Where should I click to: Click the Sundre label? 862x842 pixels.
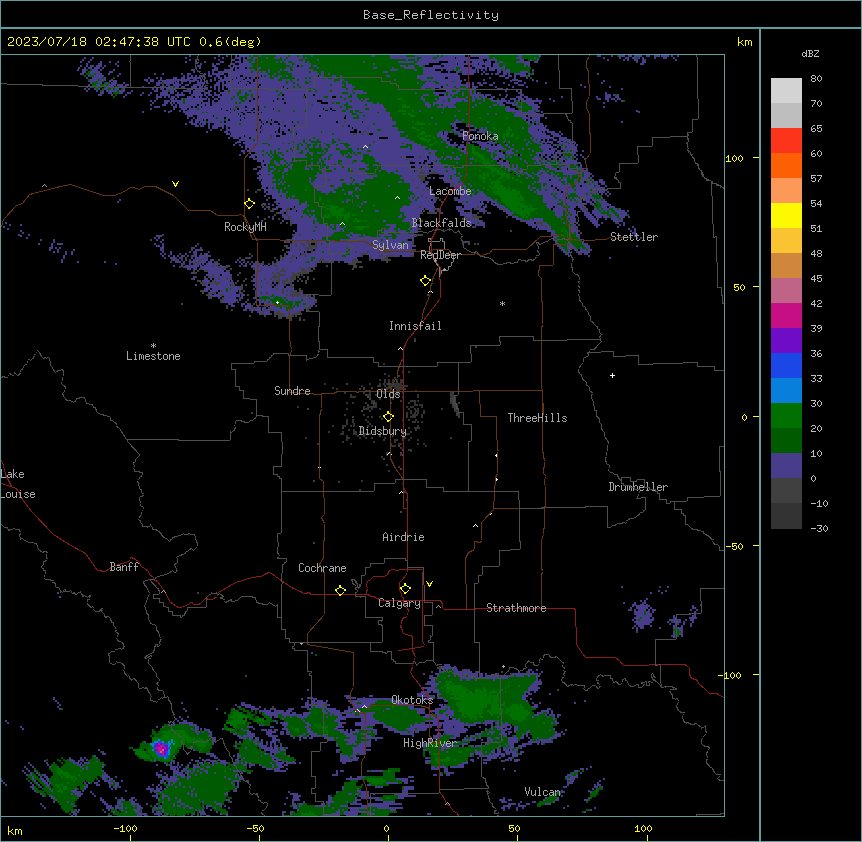(x=292, y=391)
